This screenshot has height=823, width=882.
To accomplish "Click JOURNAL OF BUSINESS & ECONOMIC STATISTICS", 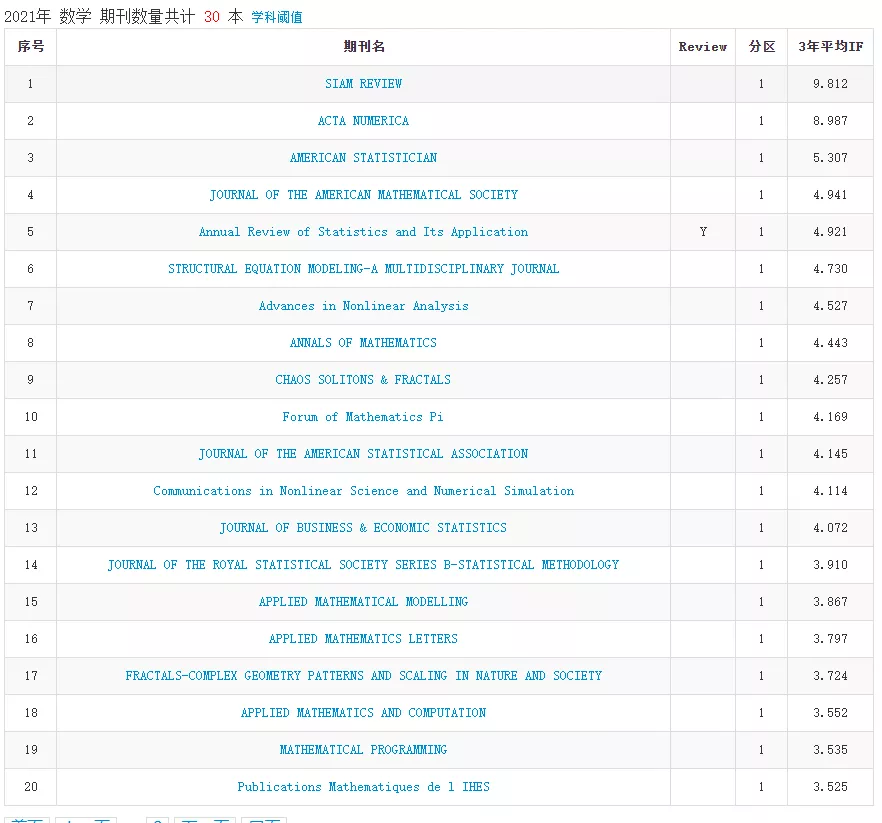I will (x=363, y=528).
